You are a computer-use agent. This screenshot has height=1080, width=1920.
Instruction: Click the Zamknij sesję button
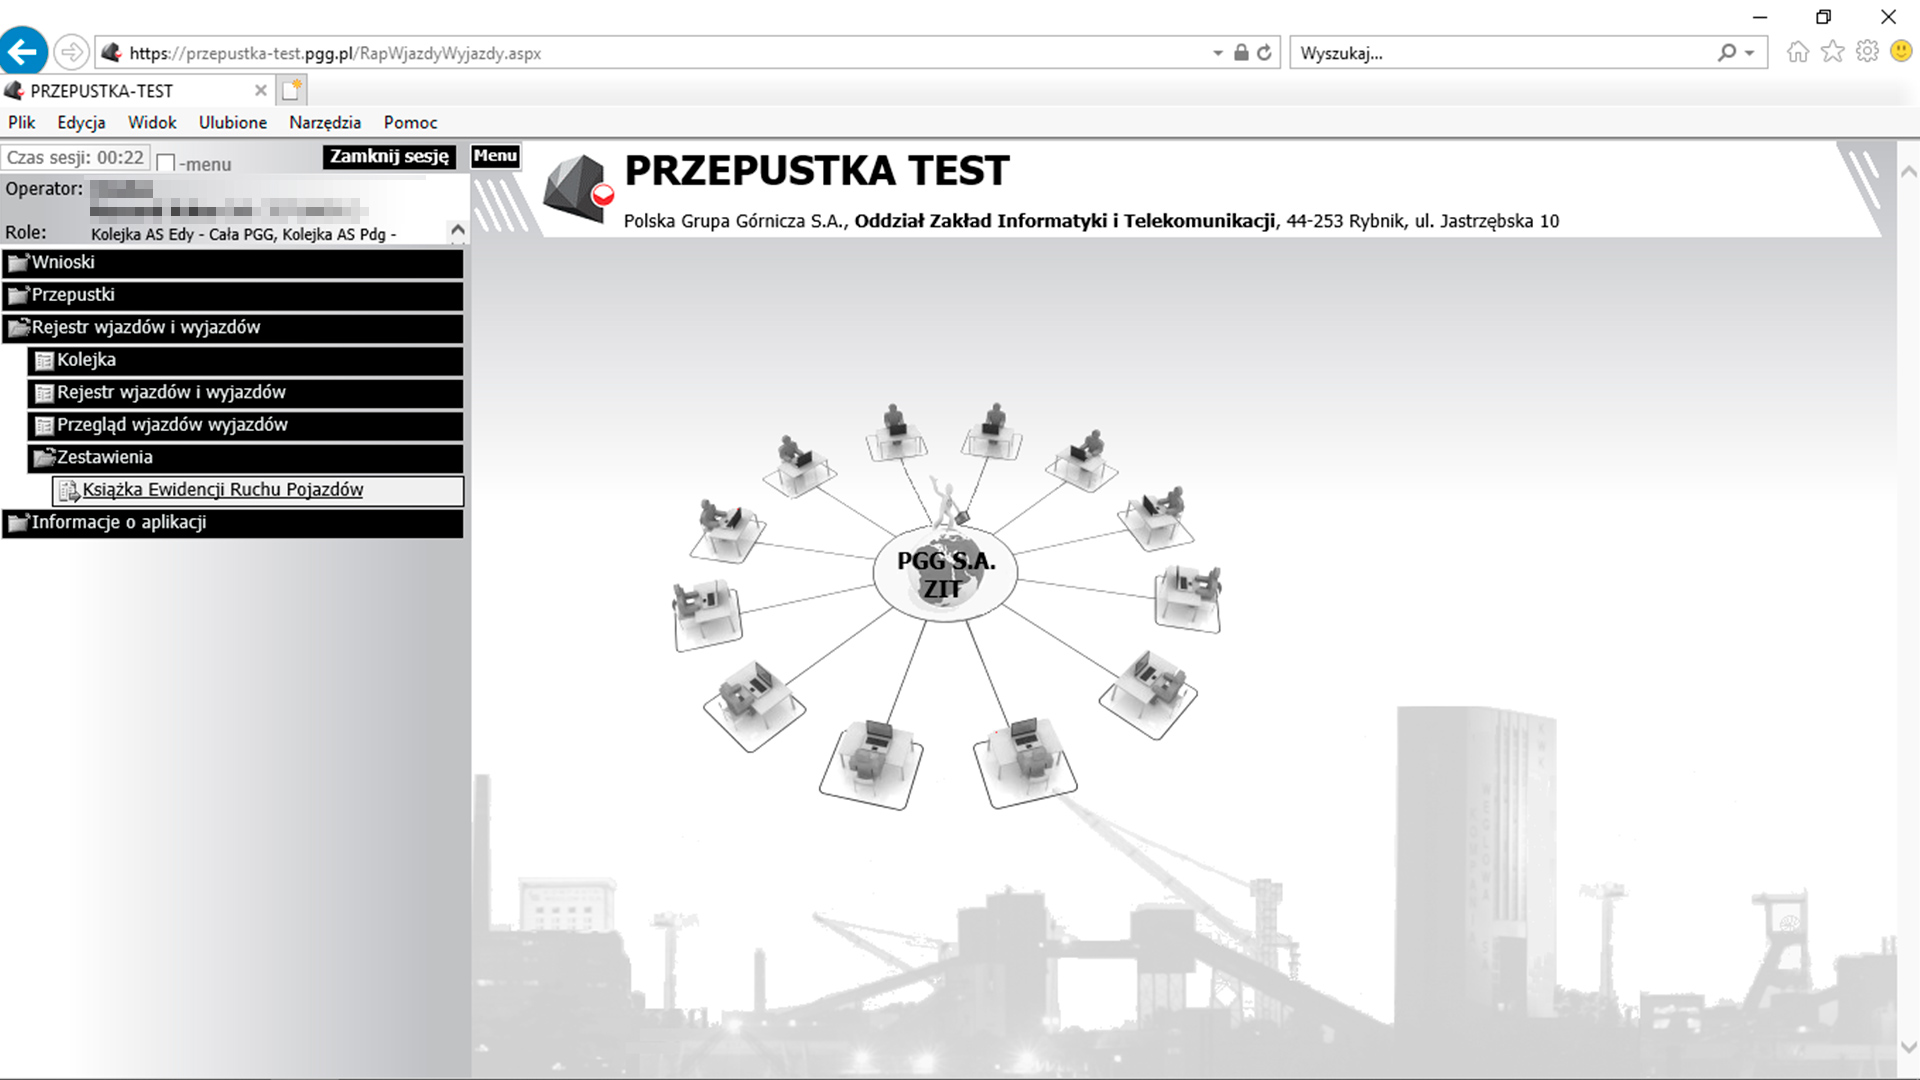pyautogui.click(x=389, y=157)
